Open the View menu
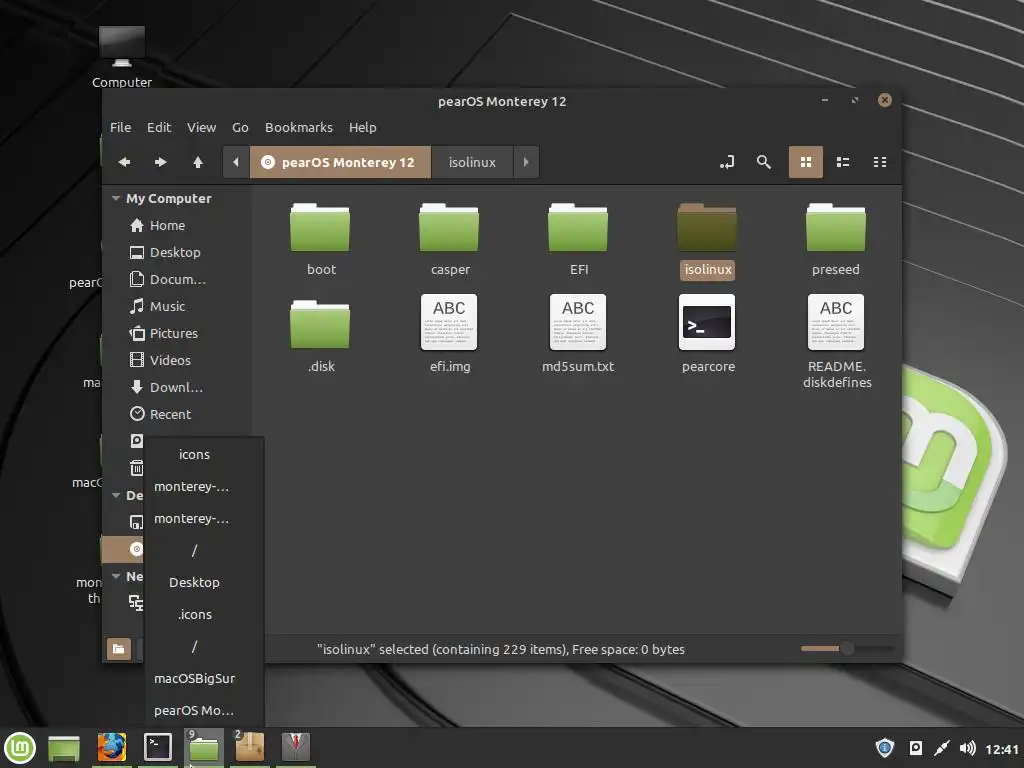The width and height of the screenshot is (1024, 768). point(201,127)
